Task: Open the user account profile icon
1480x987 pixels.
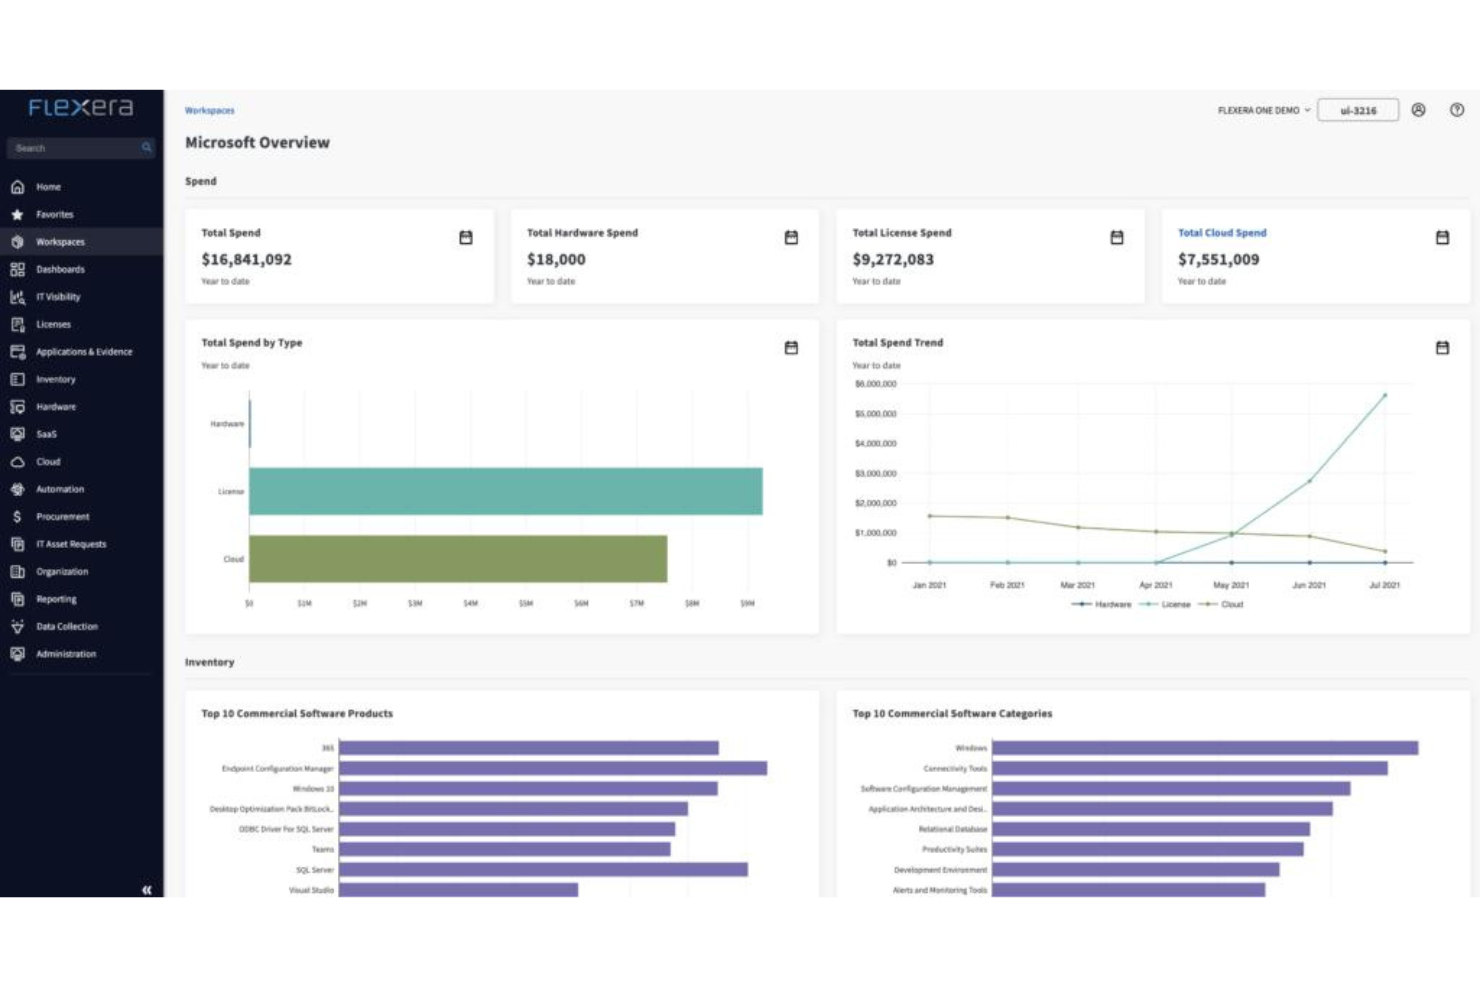Action: coord(1419,110)
